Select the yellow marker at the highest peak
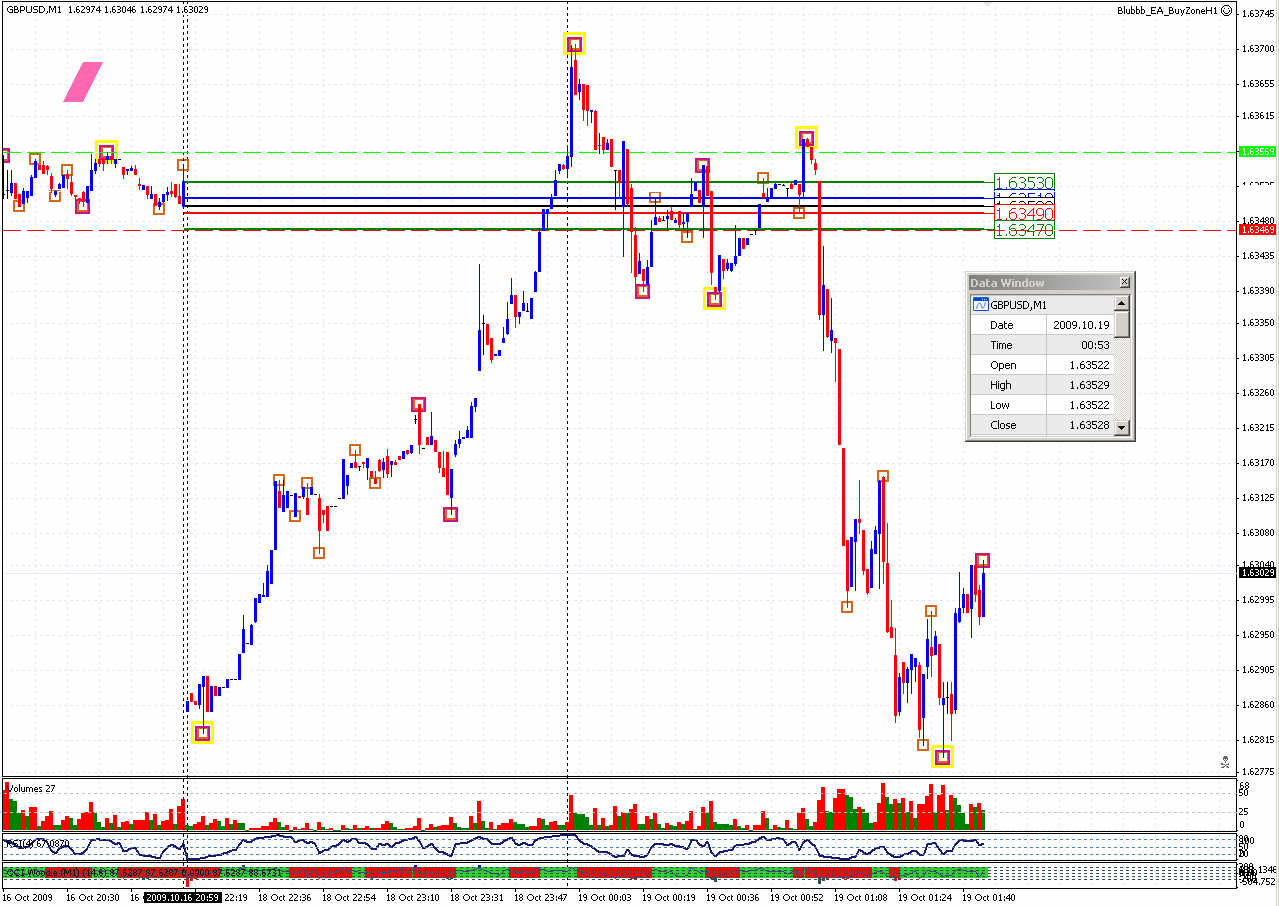 574,44
